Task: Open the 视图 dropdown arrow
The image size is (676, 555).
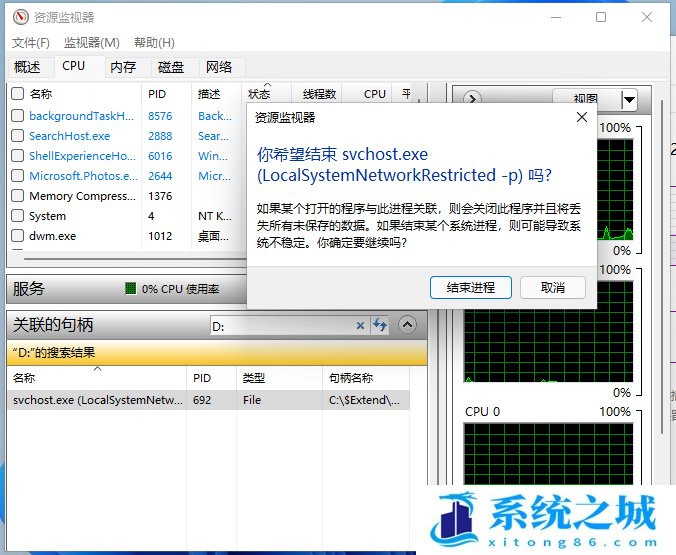Action: tap(629, 99)
